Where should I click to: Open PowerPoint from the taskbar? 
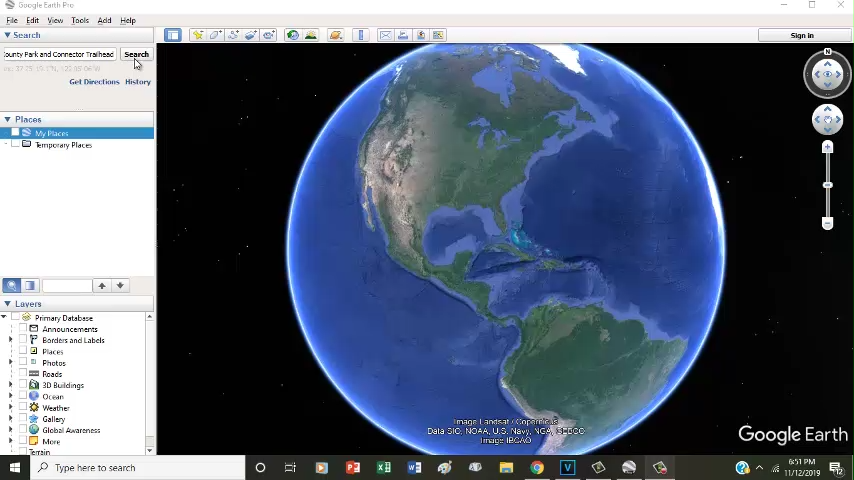tap(353, 467)
